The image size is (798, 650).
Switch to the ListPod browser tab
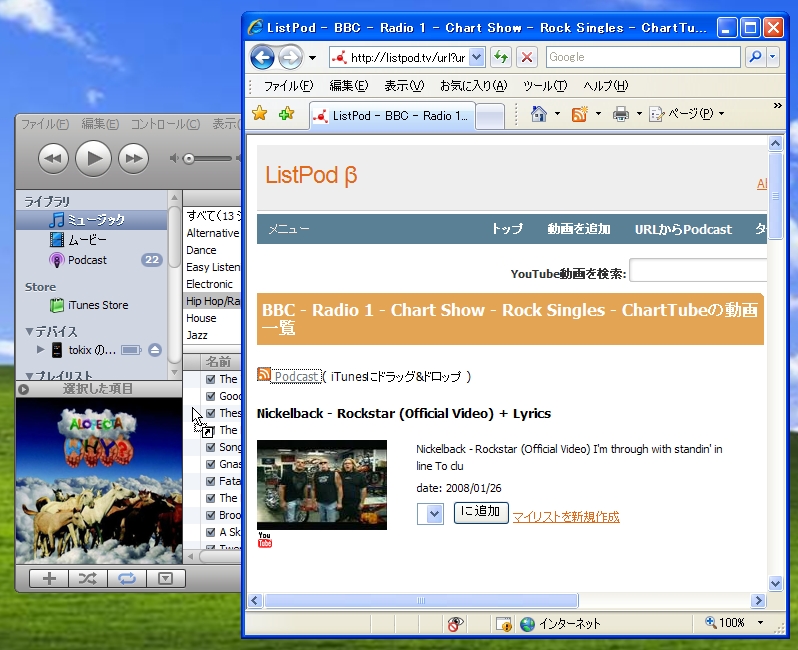point(392,116)
